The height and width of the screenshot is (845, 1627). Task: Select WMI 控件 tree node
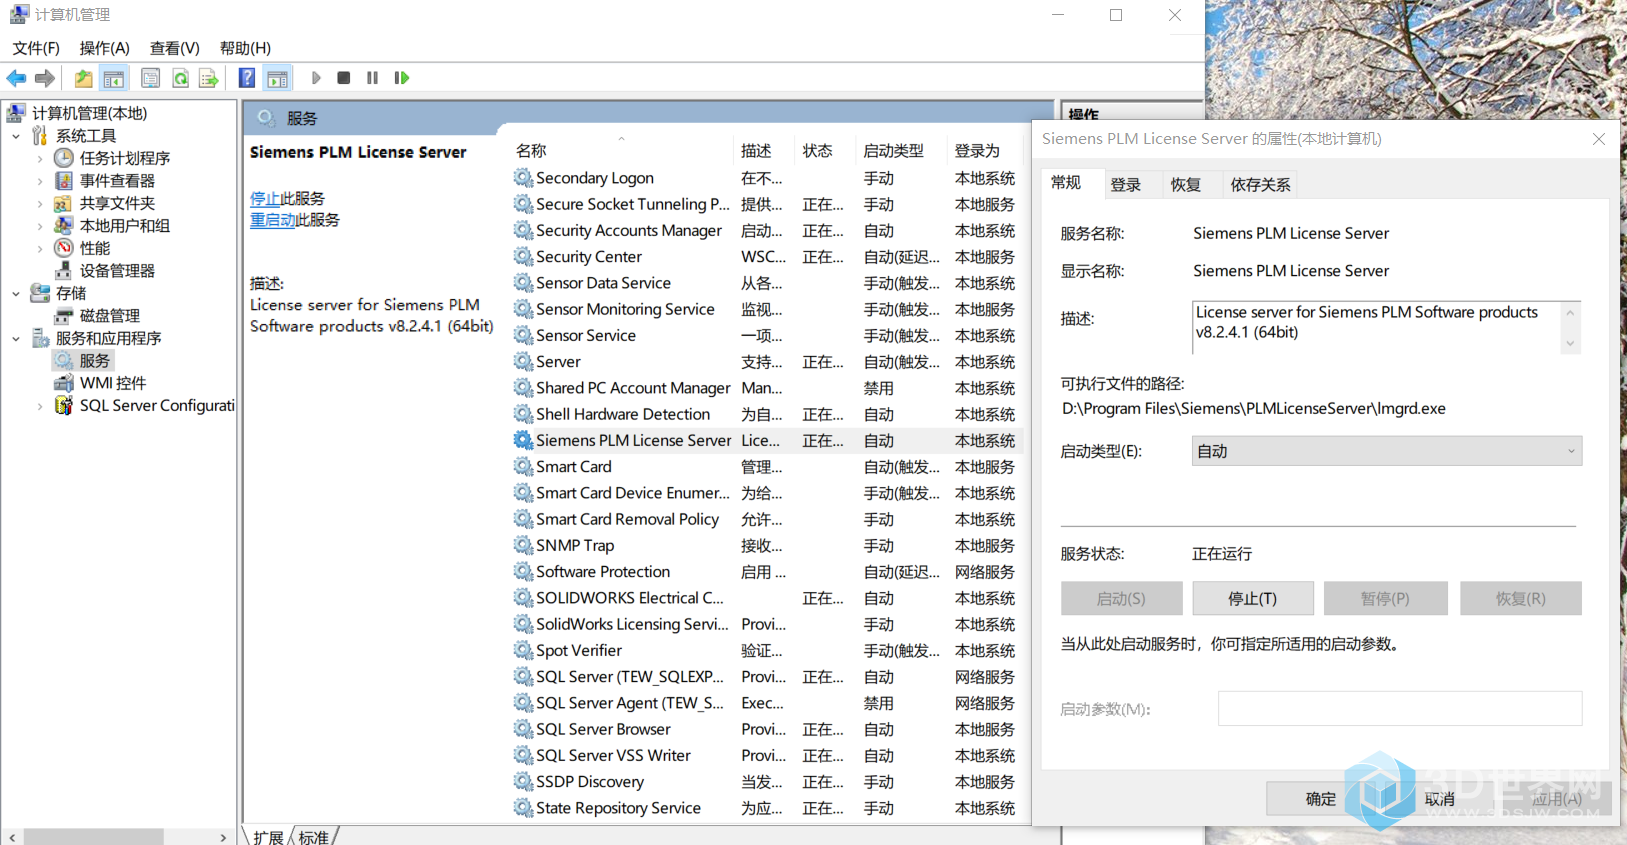[113, 383]
